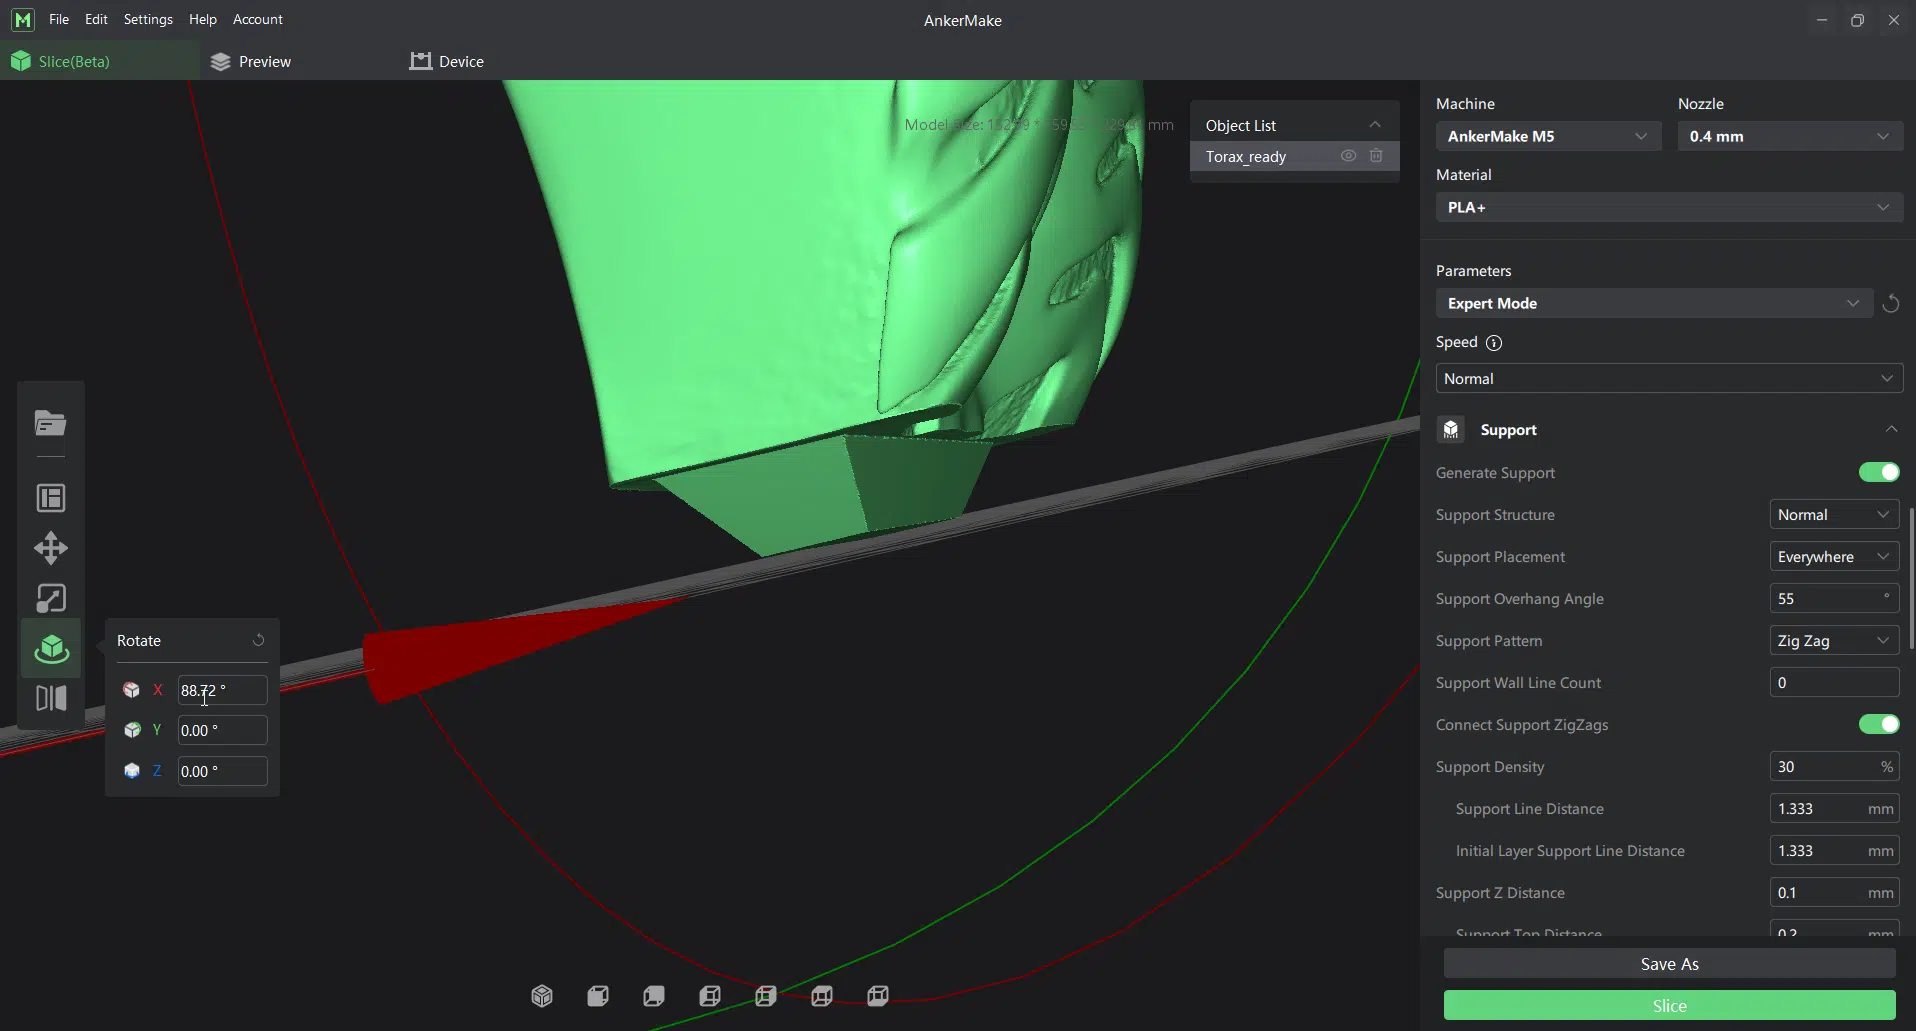Image resolution: width=1916 pixels, height=1031 pixels.
Task: Click the X rotation input field
Action: pos(222,690)
